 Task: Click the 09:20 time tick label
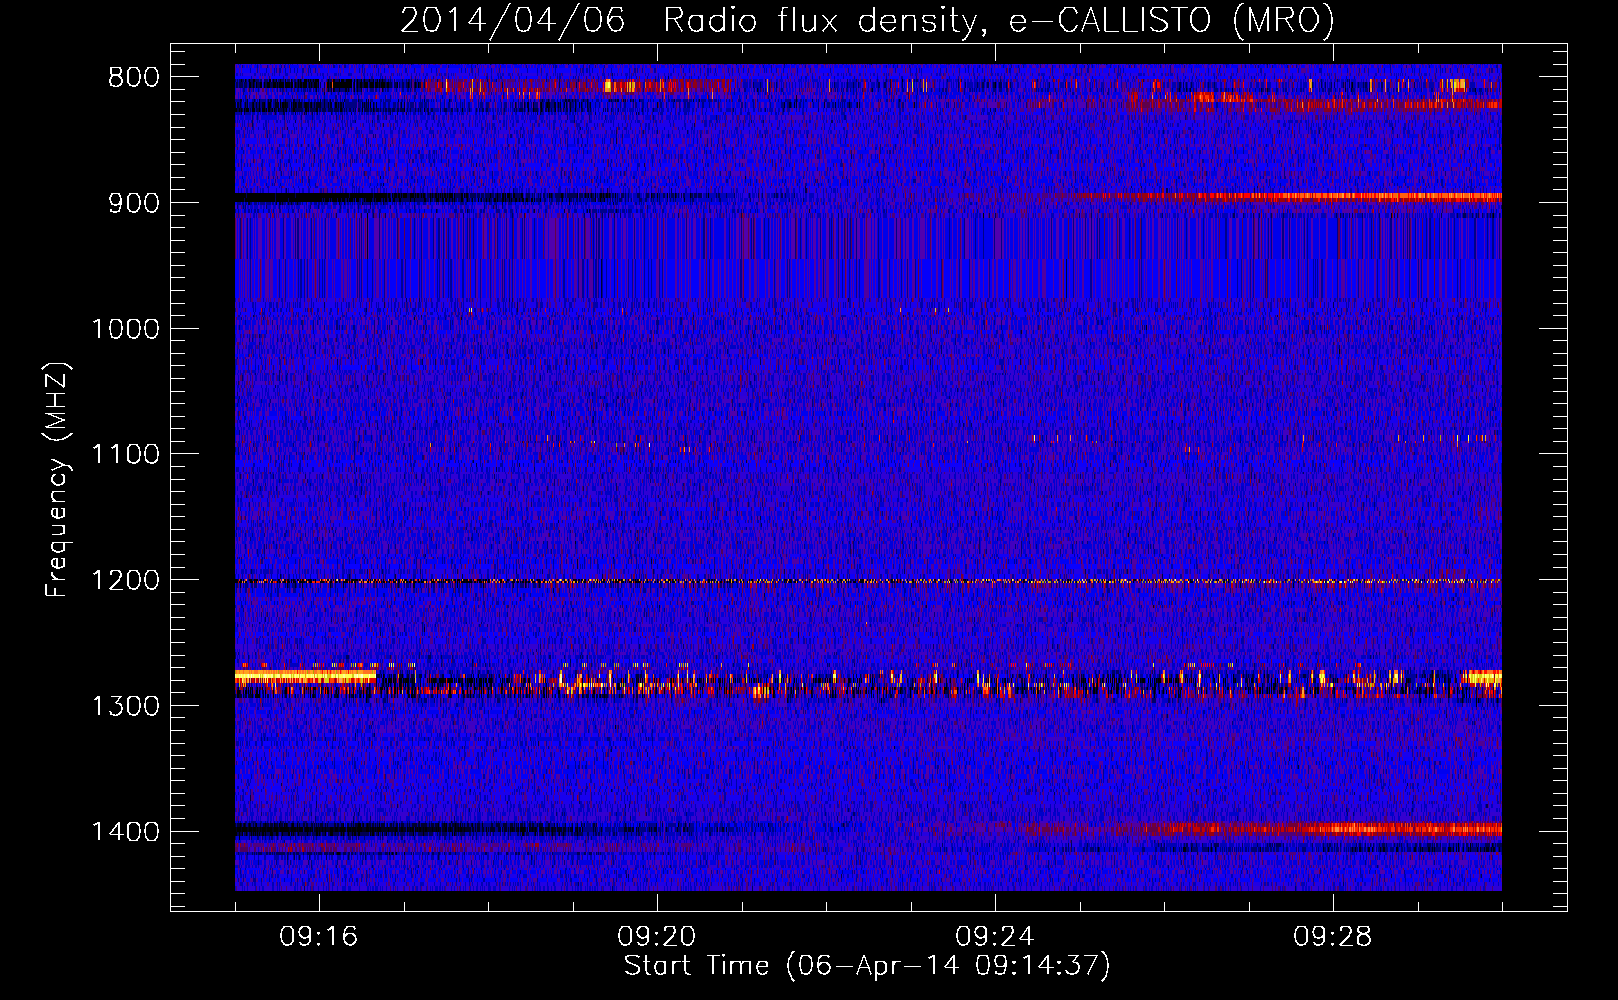657,937
